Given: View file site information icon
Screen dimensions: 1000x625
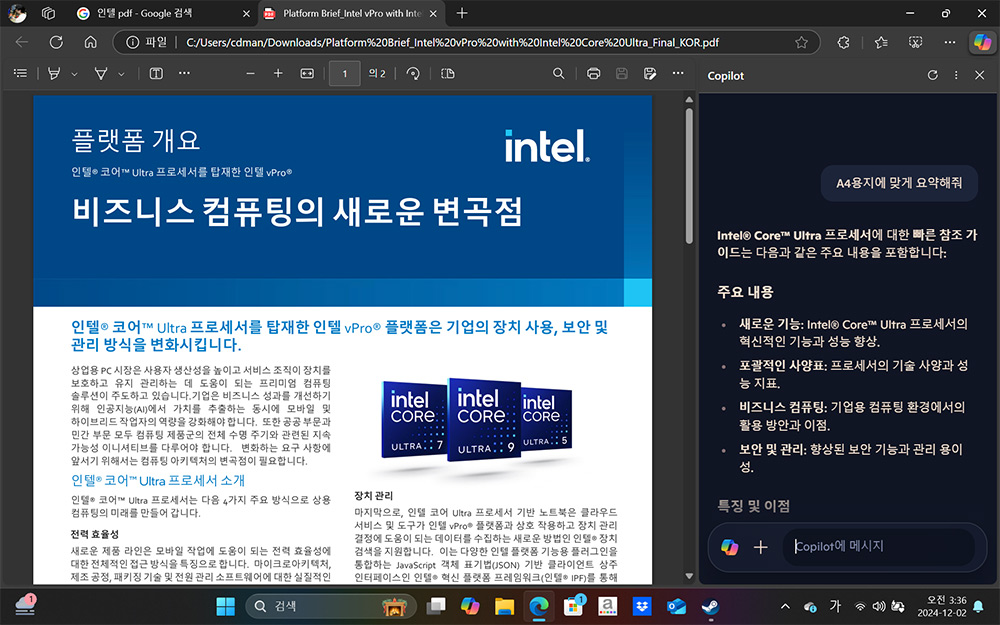Looking at the screenshot, I should coord(133,43).
